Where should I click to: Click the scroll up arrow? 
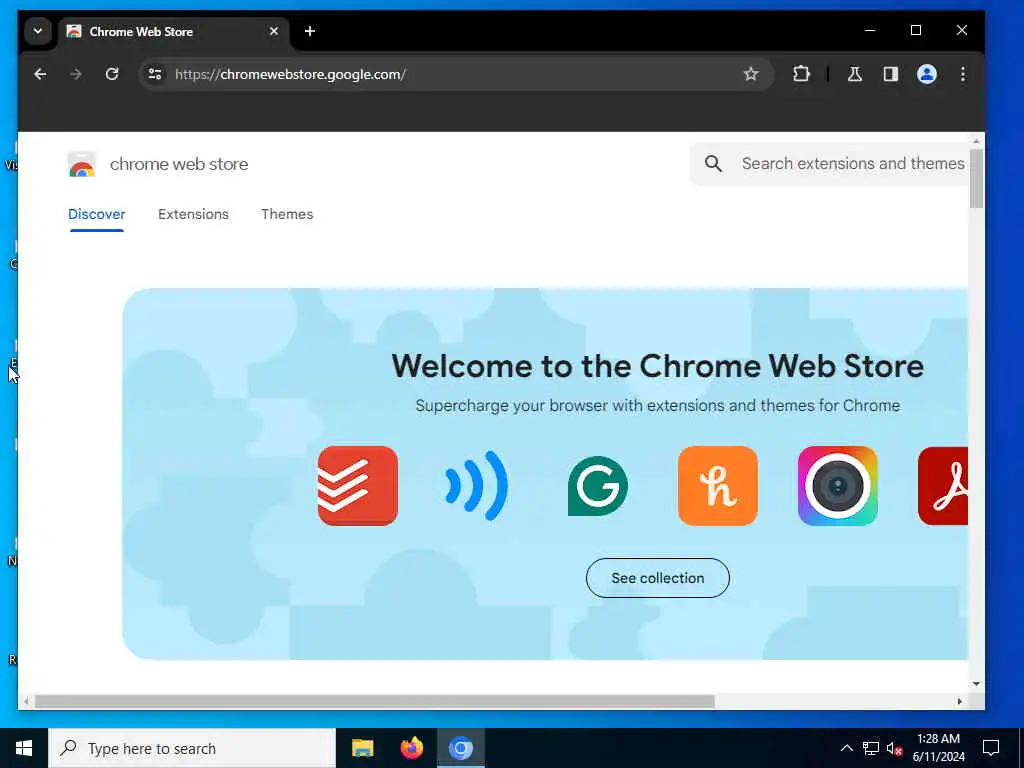point(976,141)
